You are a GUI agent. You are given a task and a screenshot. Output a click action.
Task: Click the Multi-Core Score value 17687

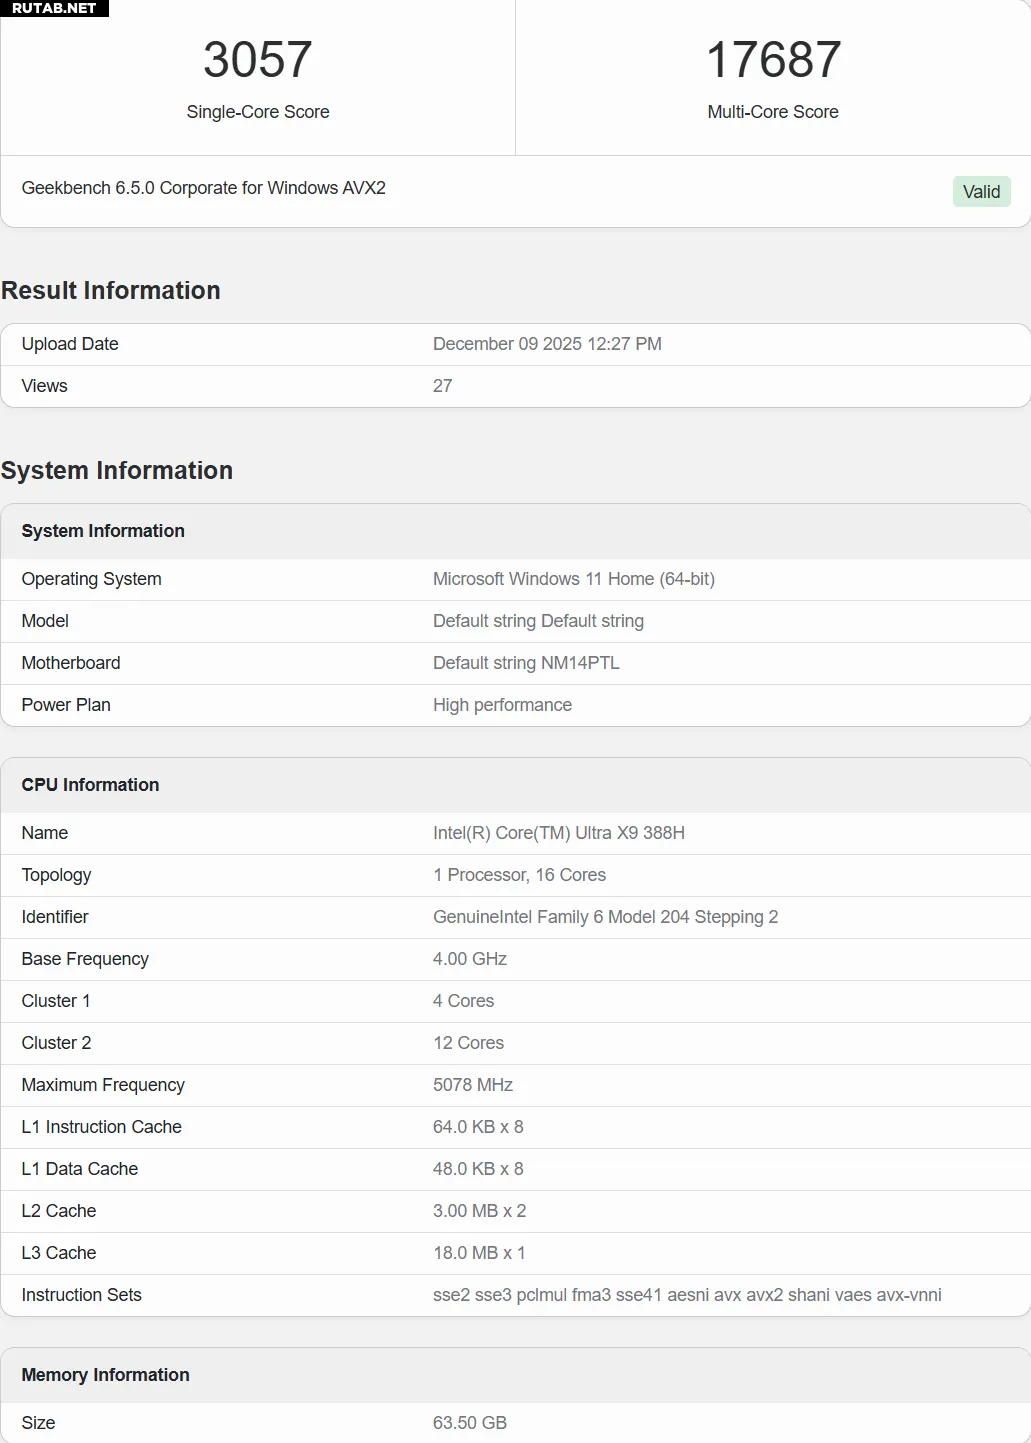[x=772, y=60]
